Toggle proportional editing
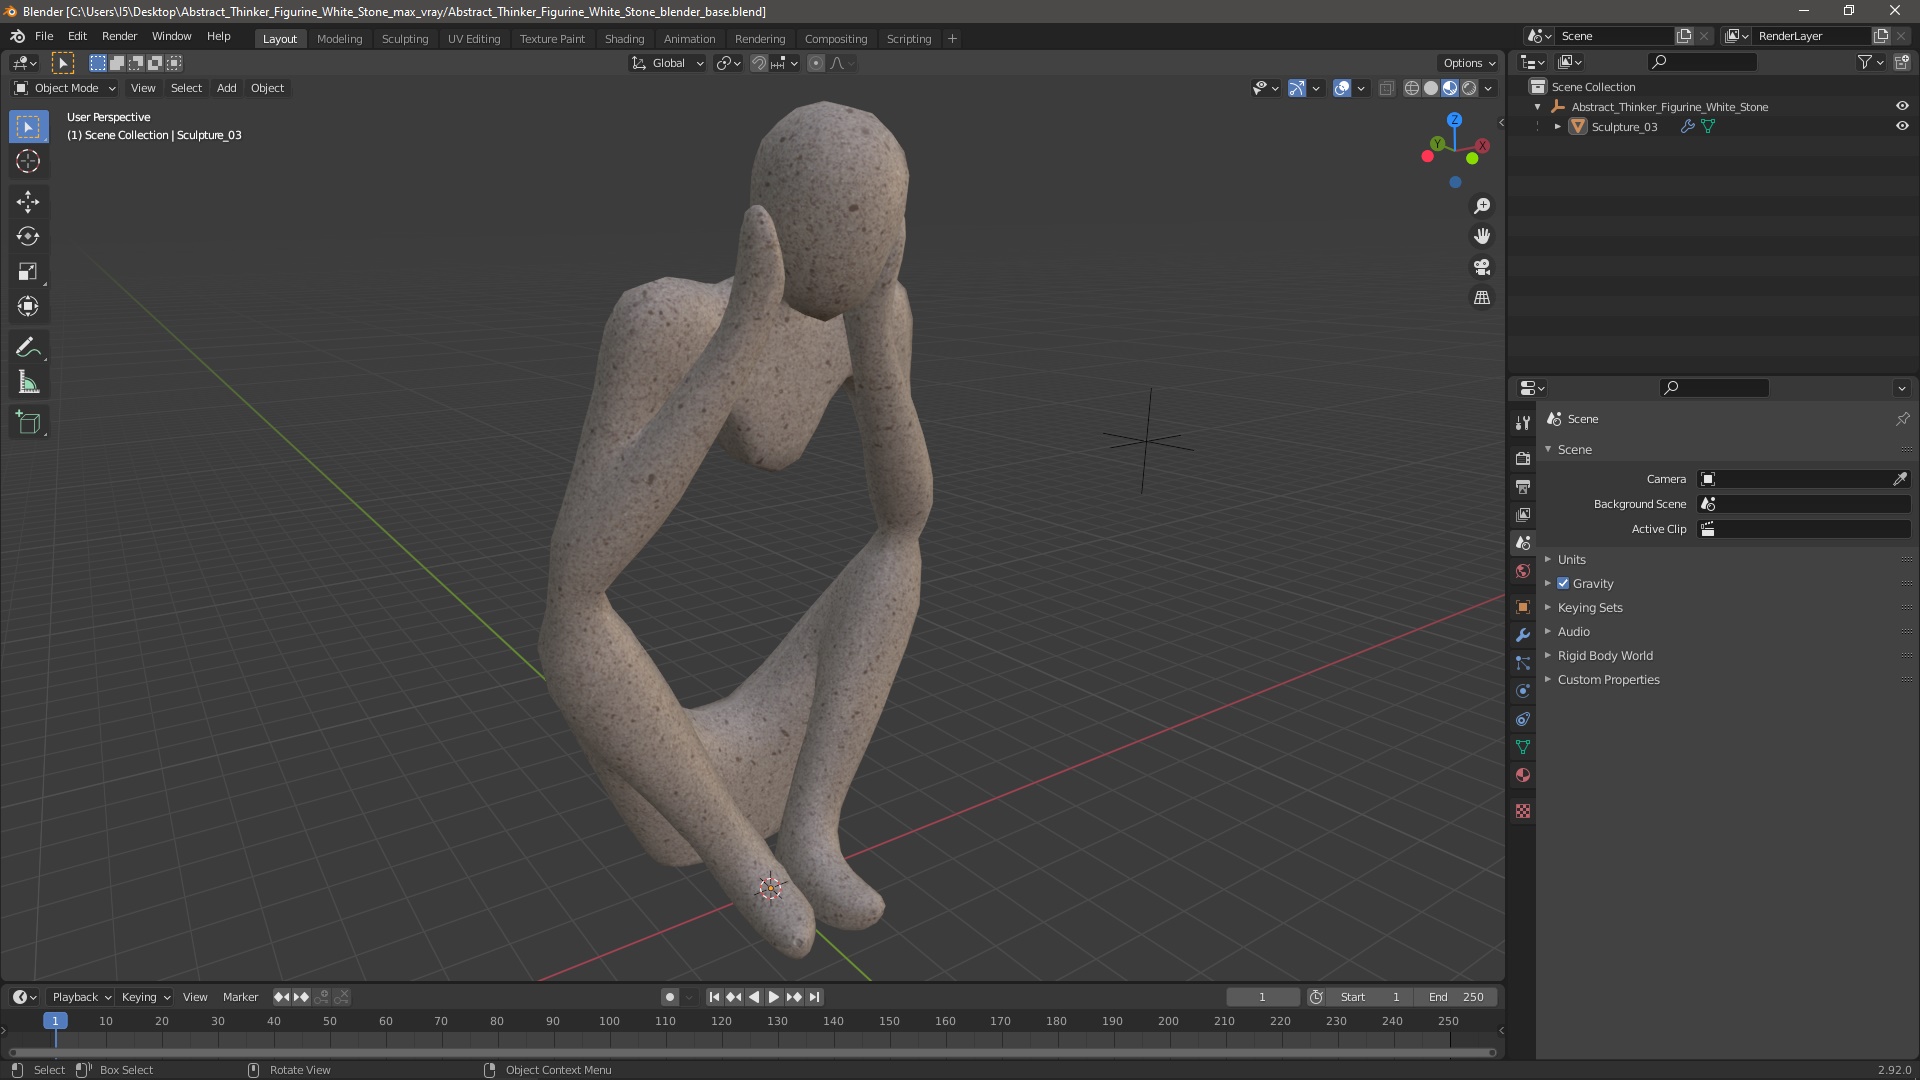The width and height of the screenshot is (1920, 1080). point(816,63)
